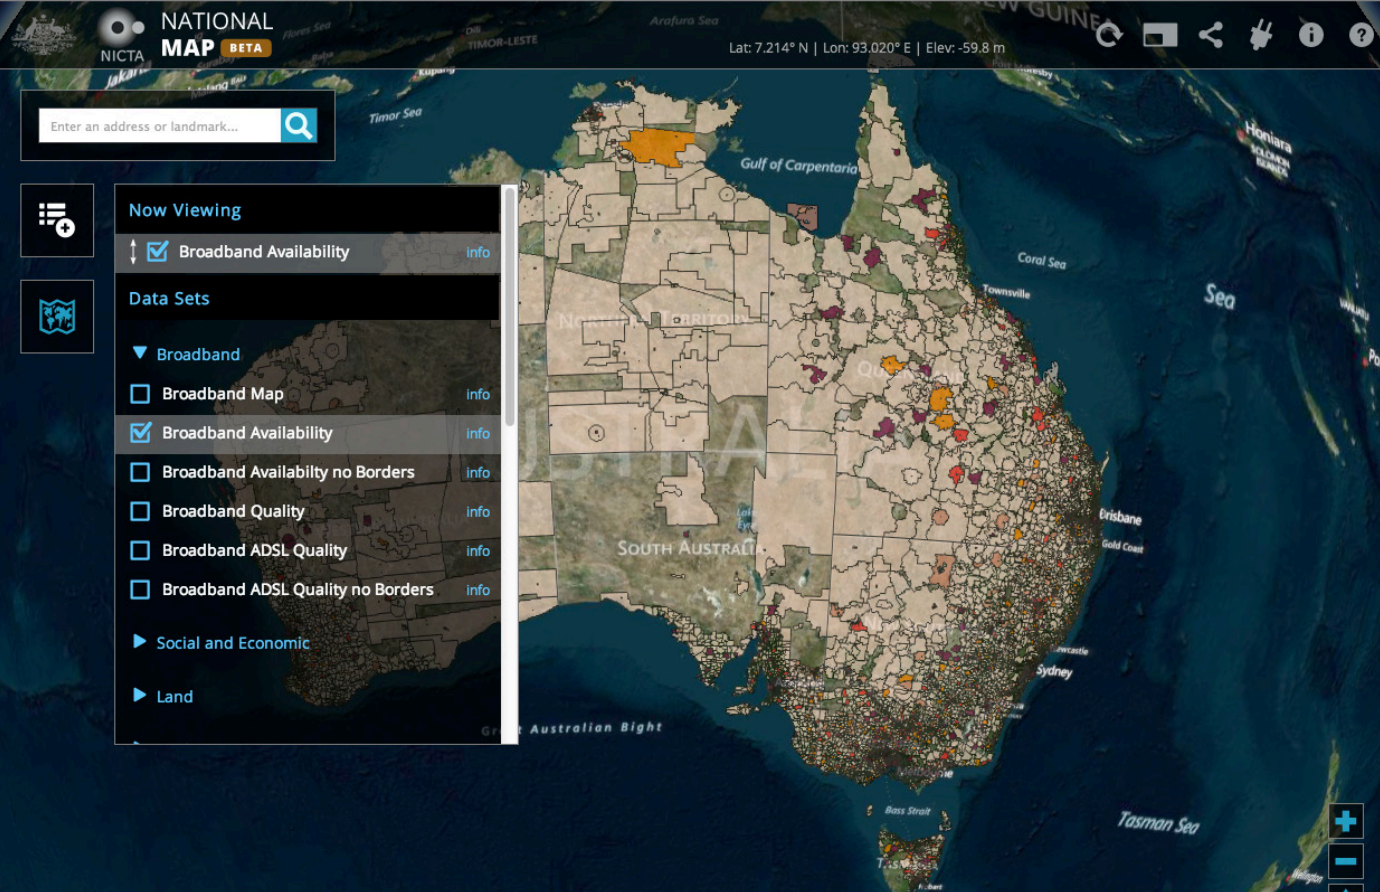Enable the Broadband Quality checkbox

(140, 511)
